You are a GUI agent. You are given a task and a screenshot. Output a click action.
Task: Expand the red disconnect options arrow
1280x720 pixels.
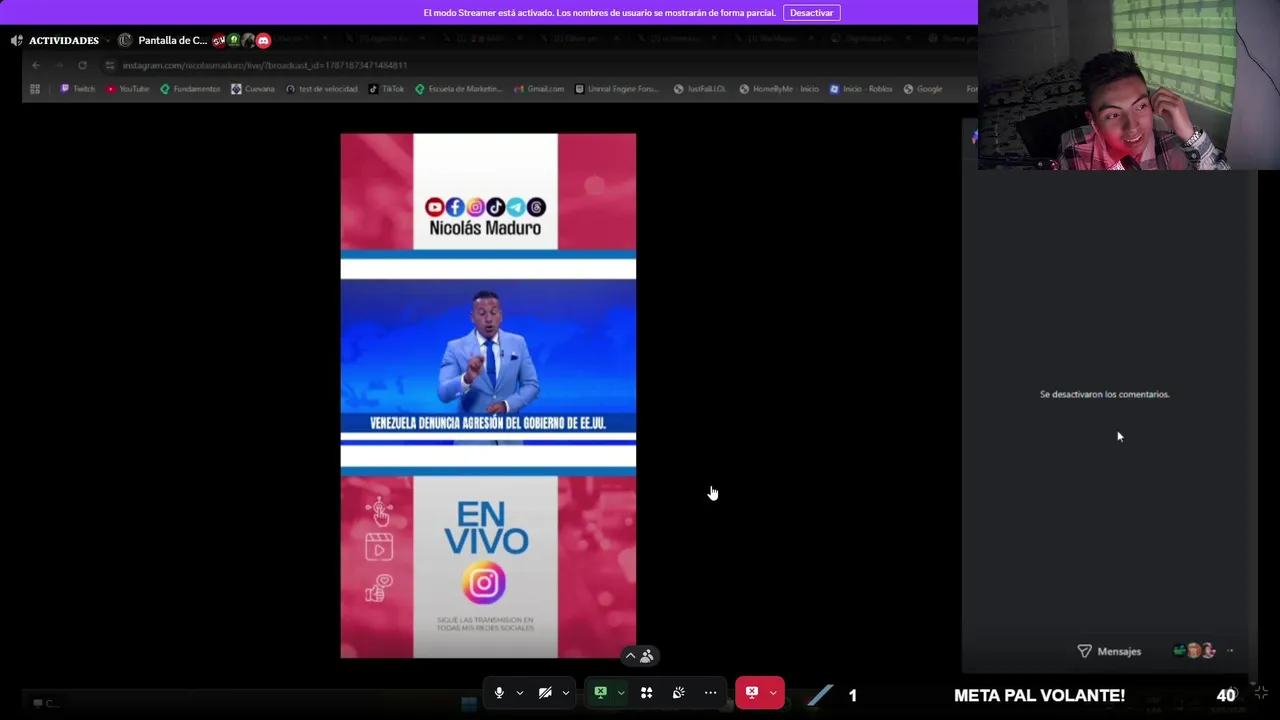tap(773, 693)
